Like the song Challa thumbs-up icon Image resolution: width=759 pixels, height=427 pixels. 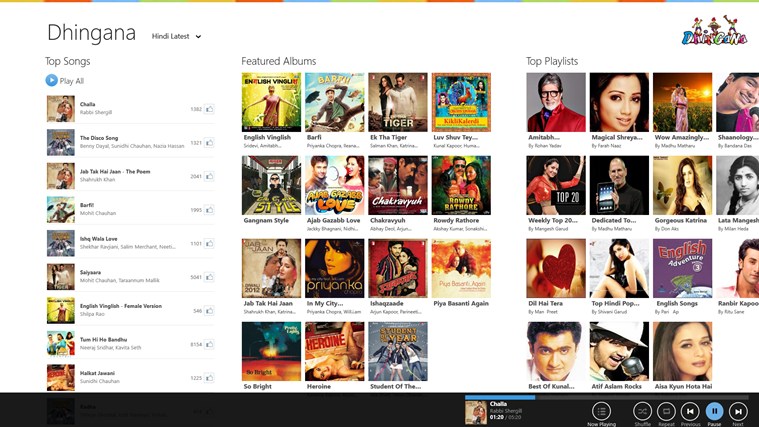click(209, 109)
